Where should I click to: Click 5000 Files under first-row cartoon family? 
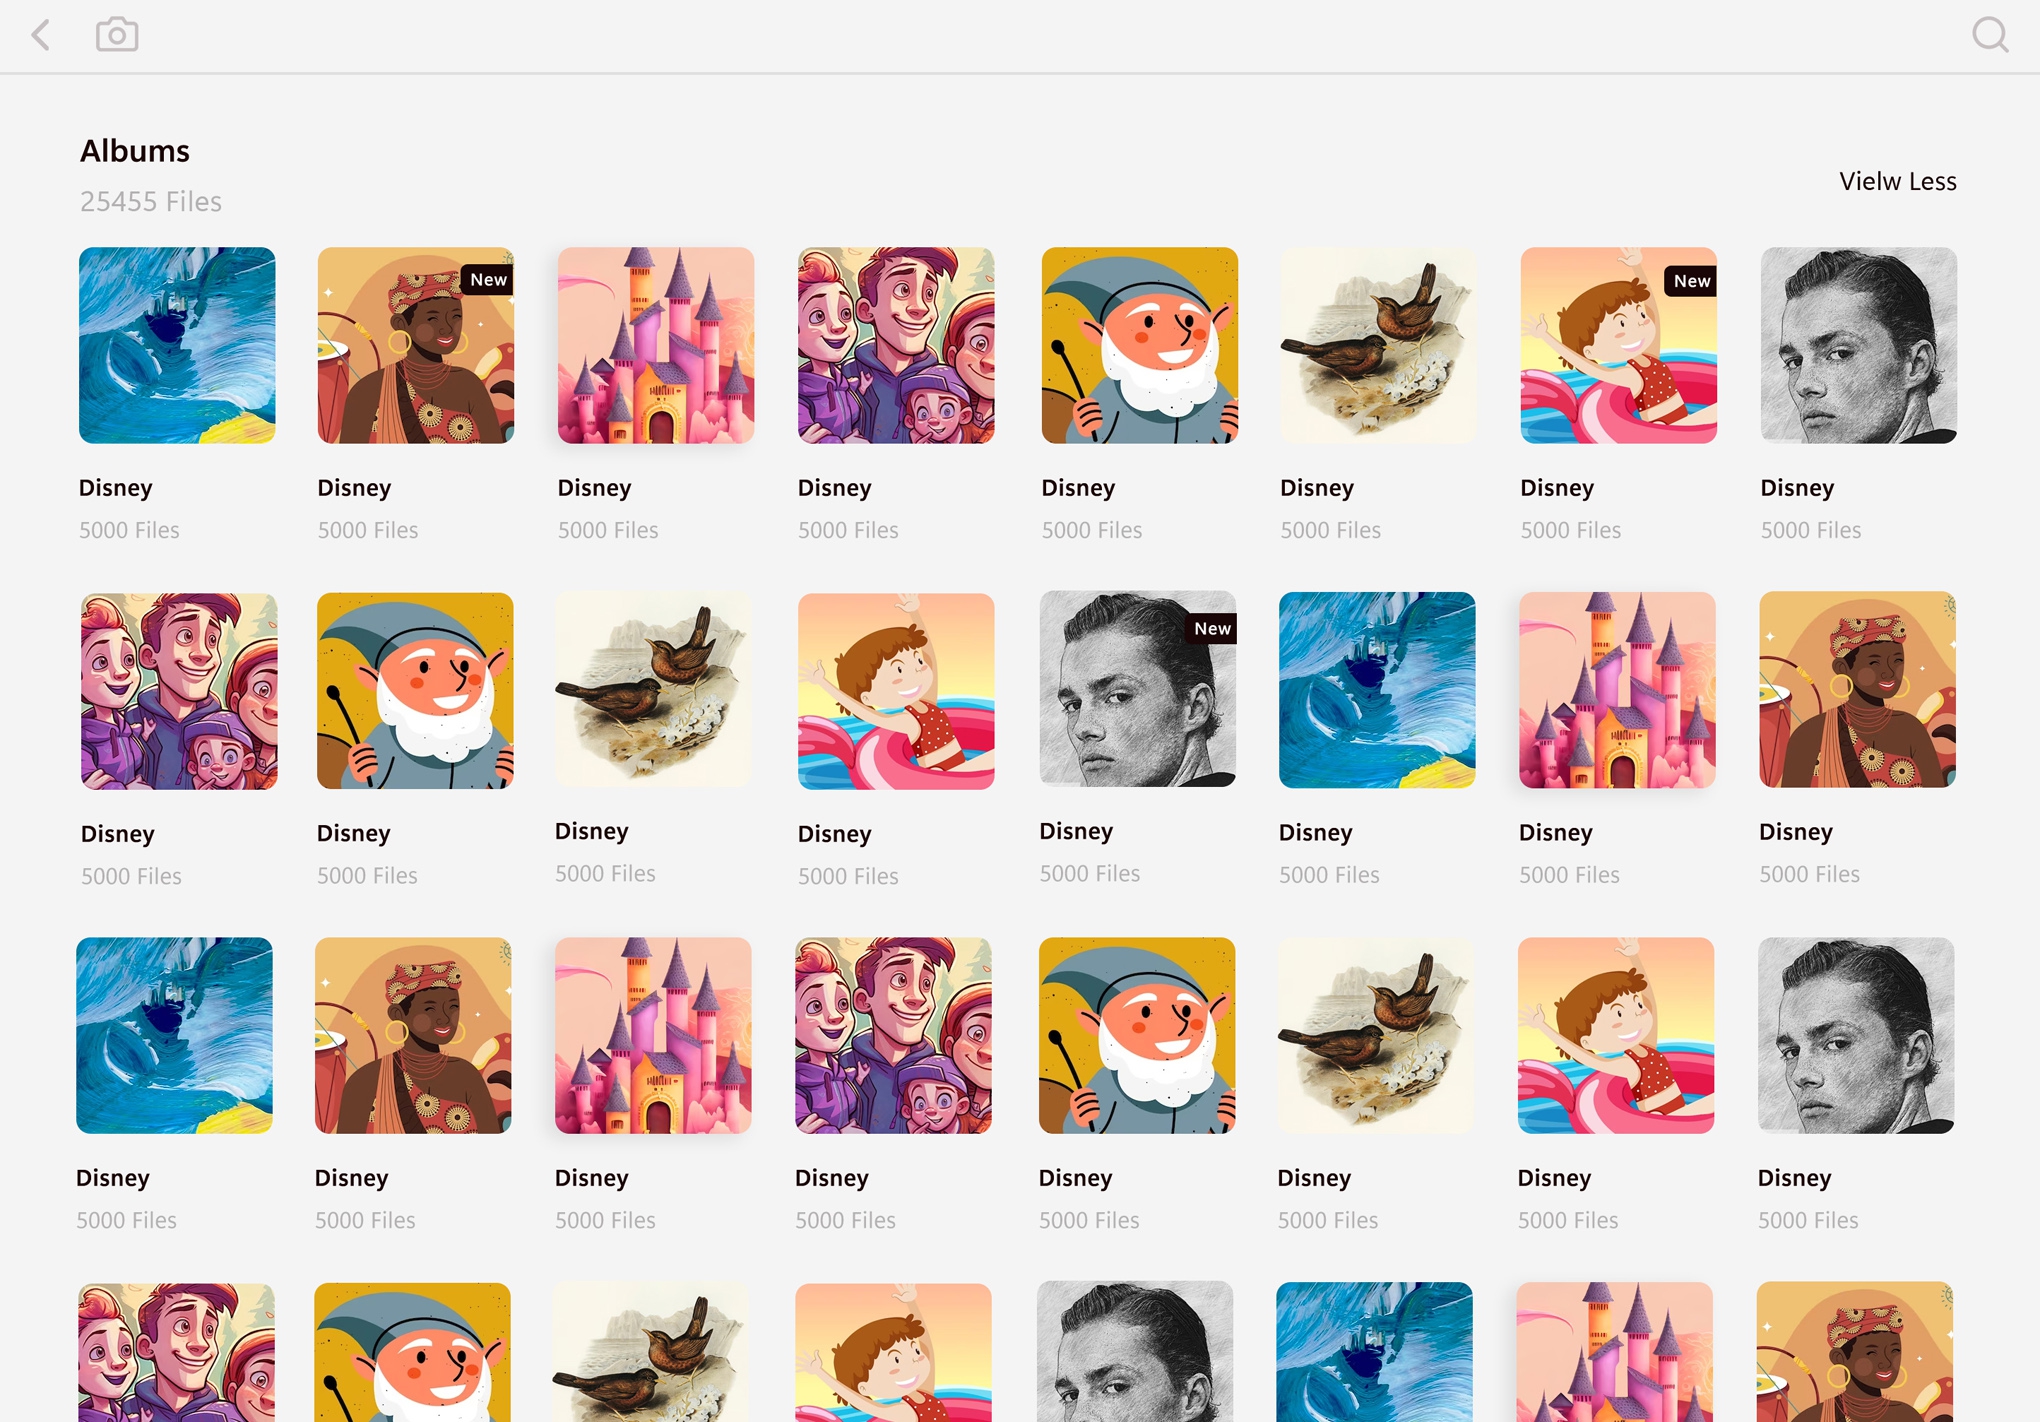point(848,530)
